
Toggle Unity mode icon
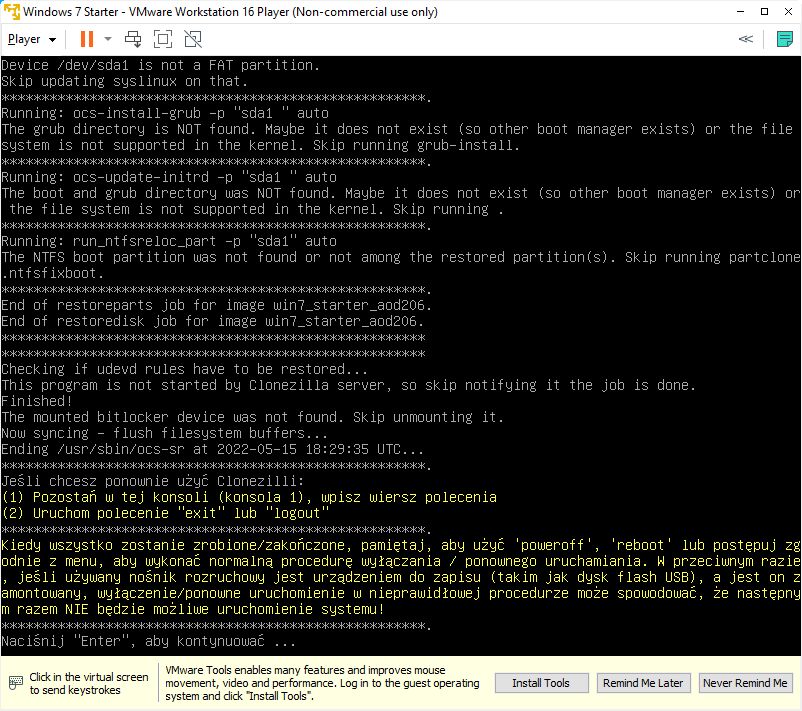[x=193, y=39]
